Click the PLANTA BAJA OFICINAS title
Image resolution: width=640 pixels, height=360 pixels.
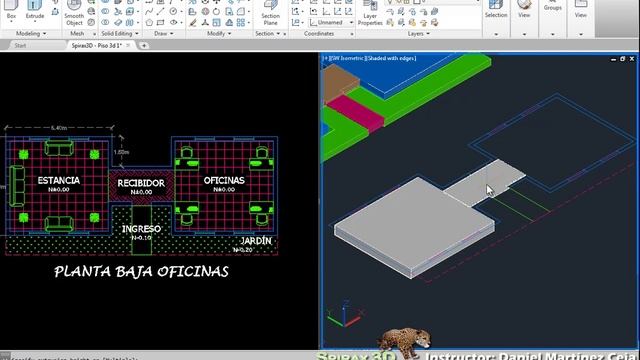pos(141,271)
